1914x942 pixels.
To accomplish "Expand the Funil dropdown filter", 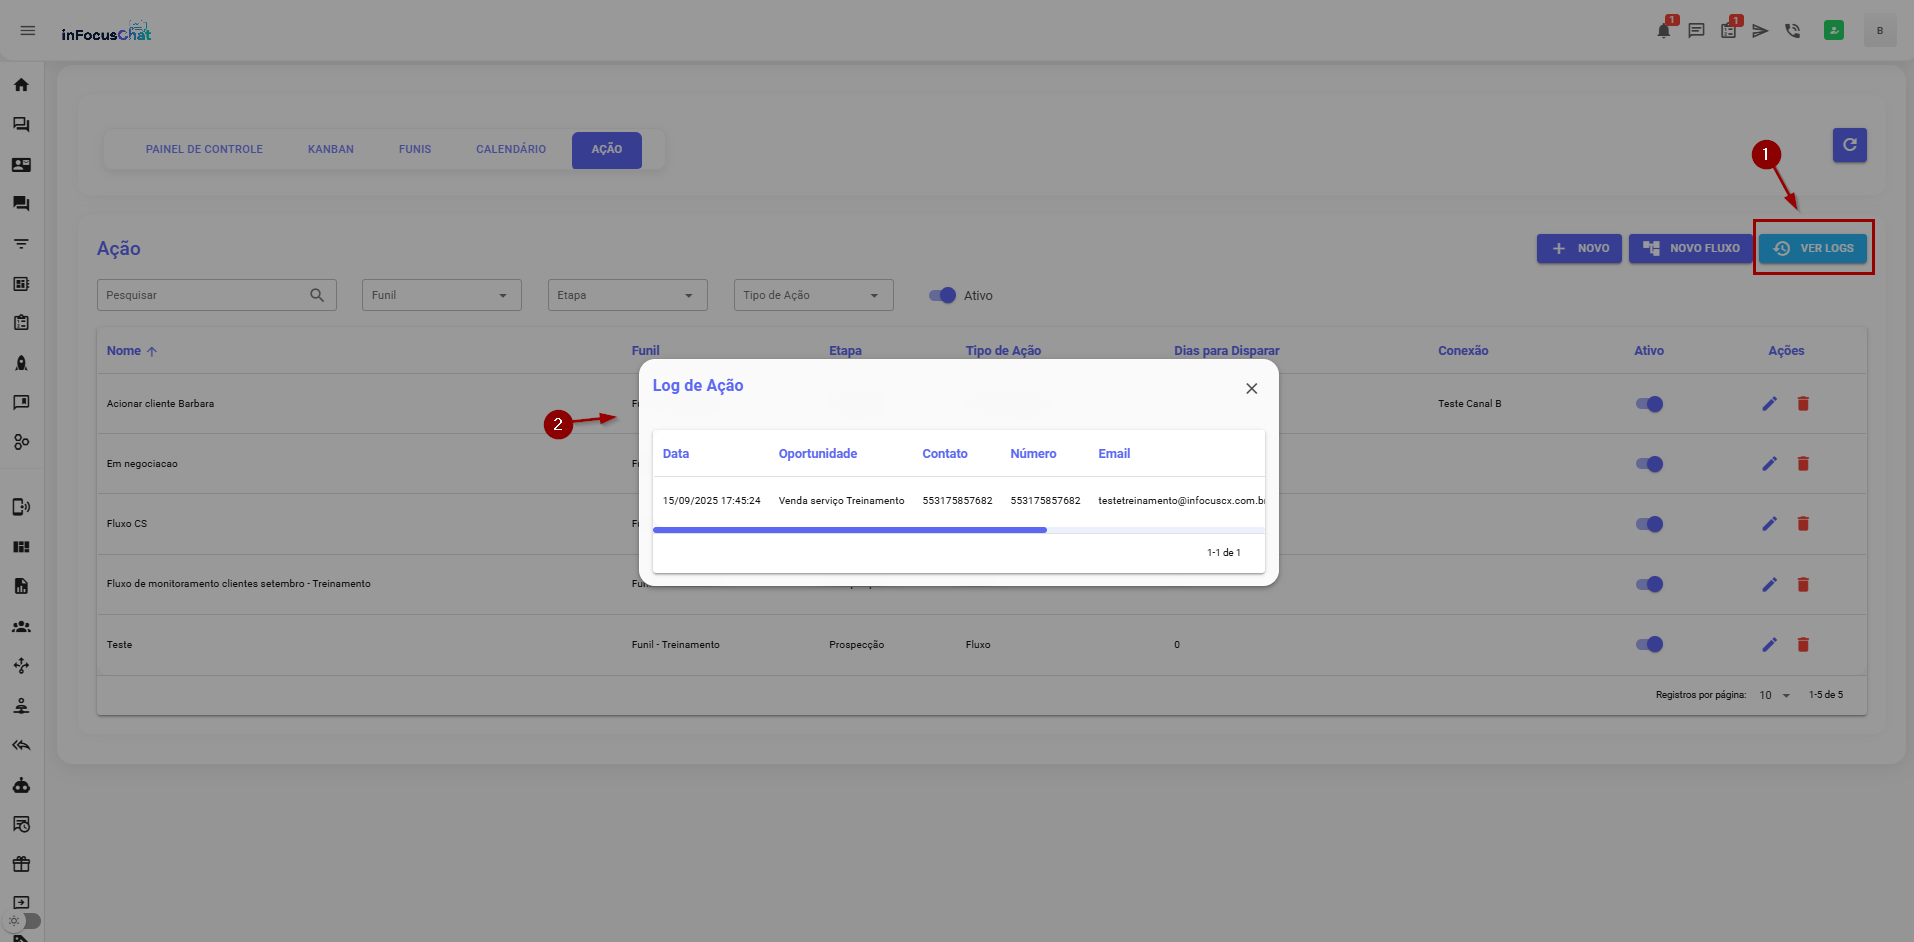I will tap(441, 295).
